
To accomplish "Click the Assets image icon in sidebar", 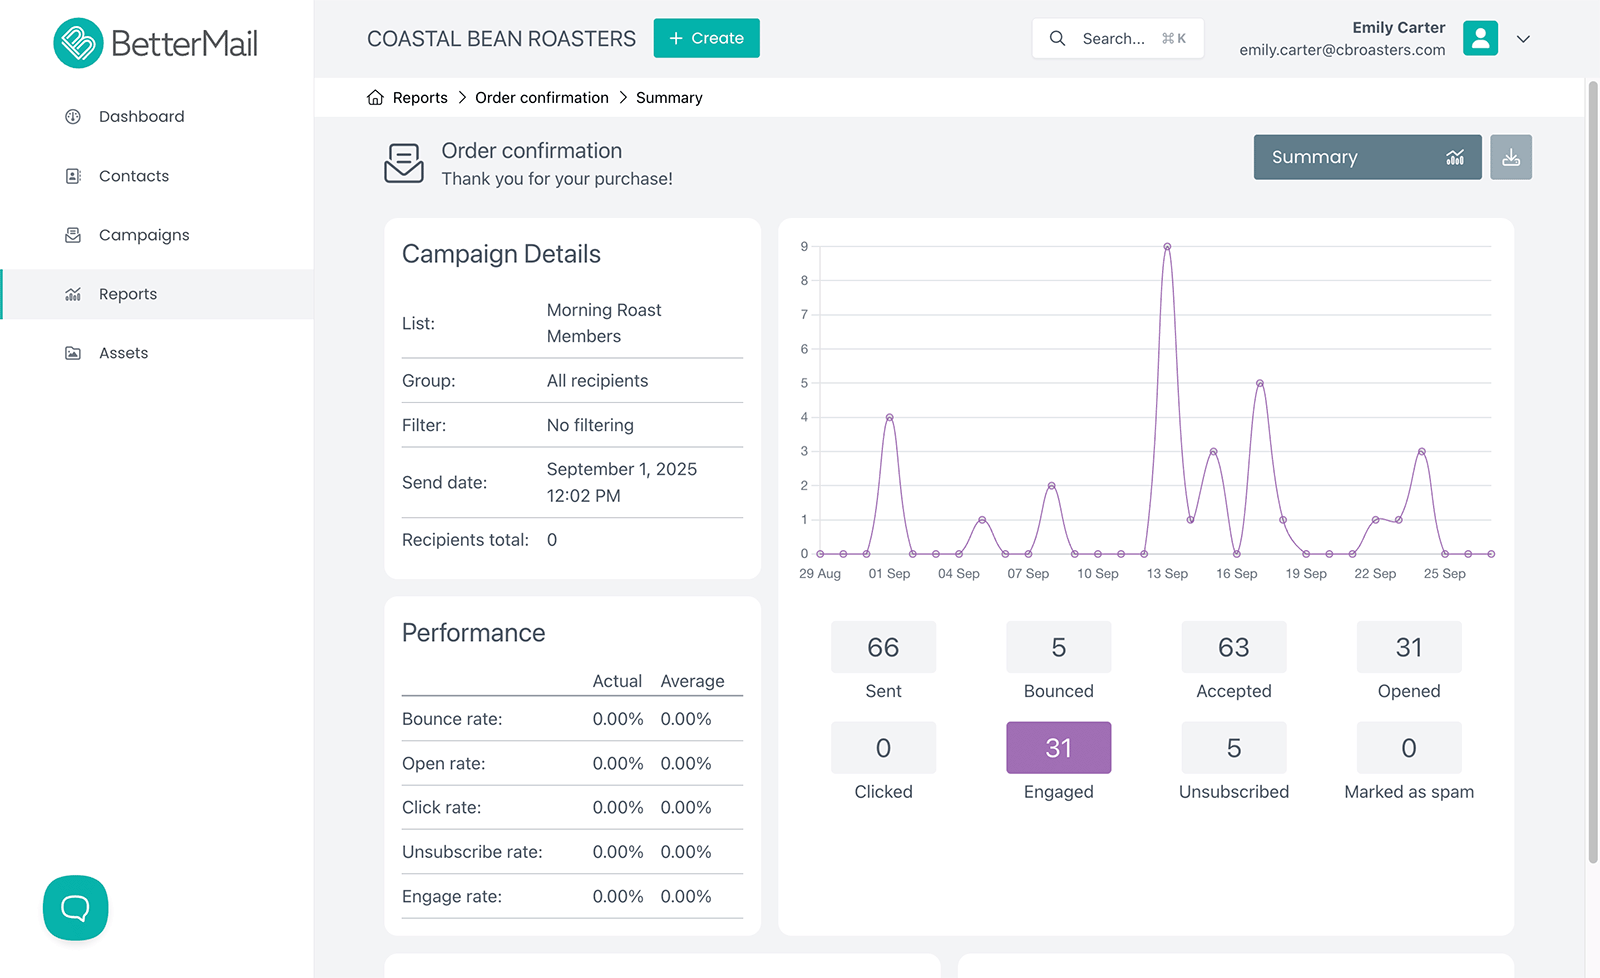I will [x=73, y=353].
